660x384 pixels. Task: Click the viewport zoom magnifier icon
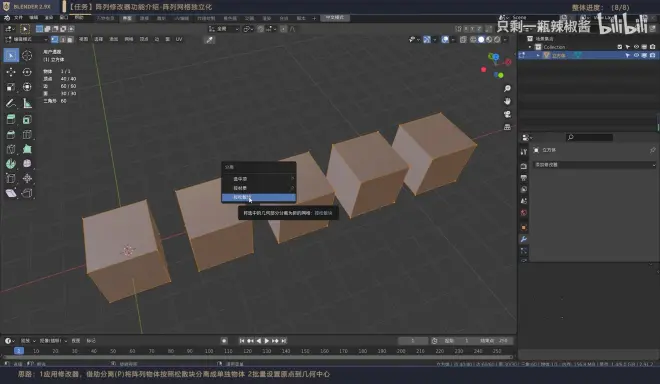[507, 88]
